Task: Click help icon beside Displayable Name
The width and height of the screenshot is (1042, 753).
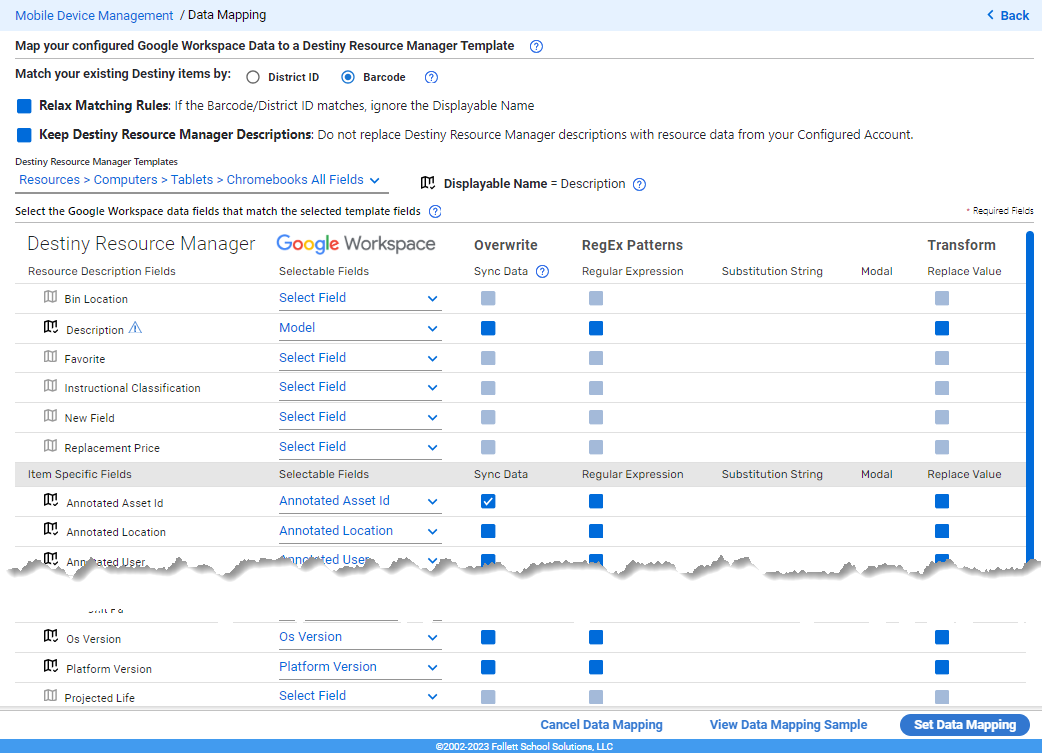Action: coord(639,184)
